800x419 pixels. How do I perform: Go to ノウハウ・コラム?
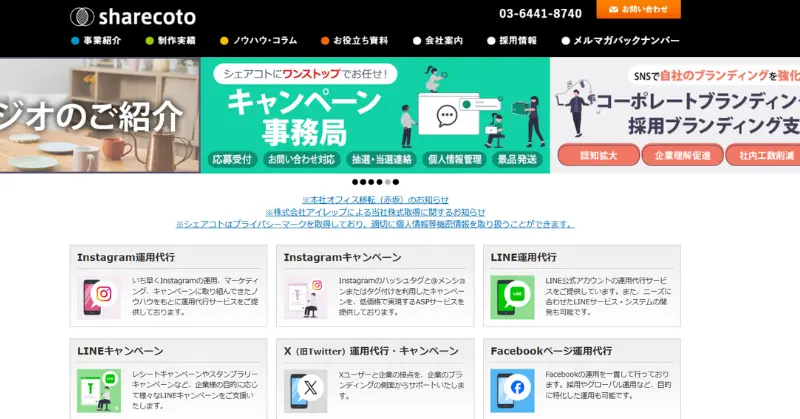point(259,41)
